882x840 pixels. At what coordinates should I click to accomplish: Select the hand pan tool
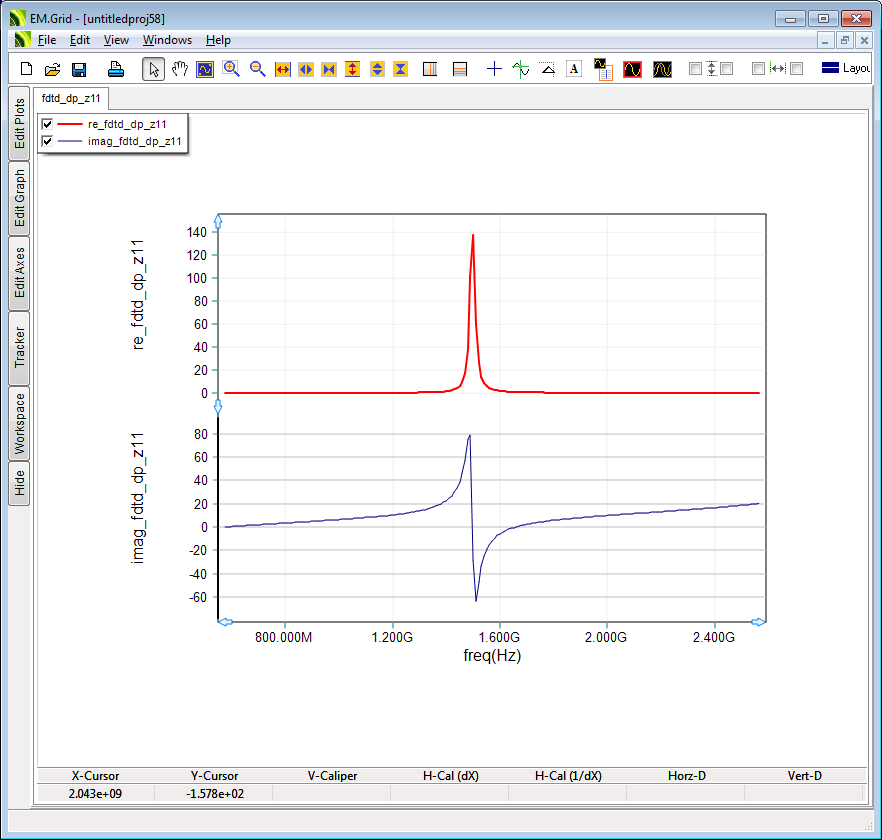(180, 69)
